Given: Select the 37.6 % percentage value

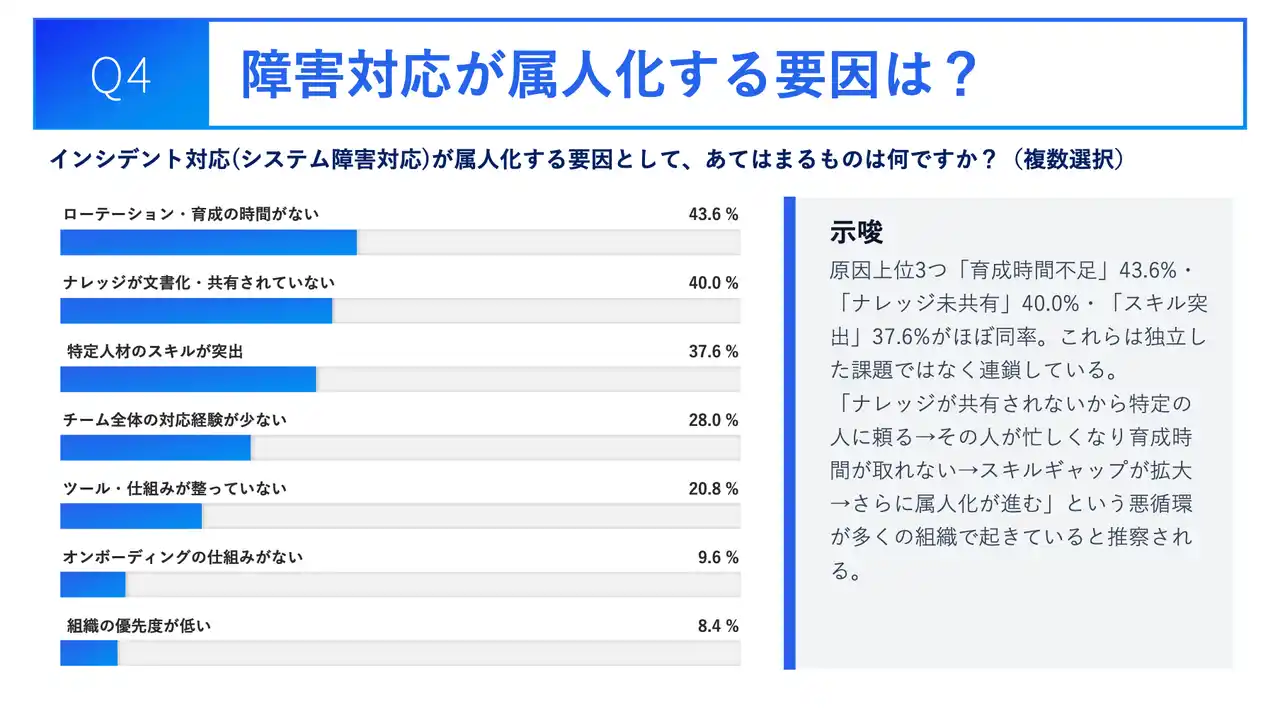Looking at the screenshot, I should (713, 351).
